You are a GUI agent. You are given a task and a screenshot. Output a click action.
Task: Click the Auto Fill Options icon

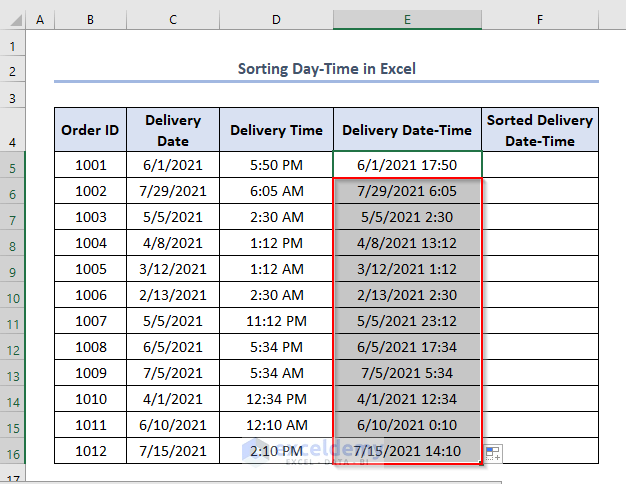pyautogui.click(x=493, y=454)
